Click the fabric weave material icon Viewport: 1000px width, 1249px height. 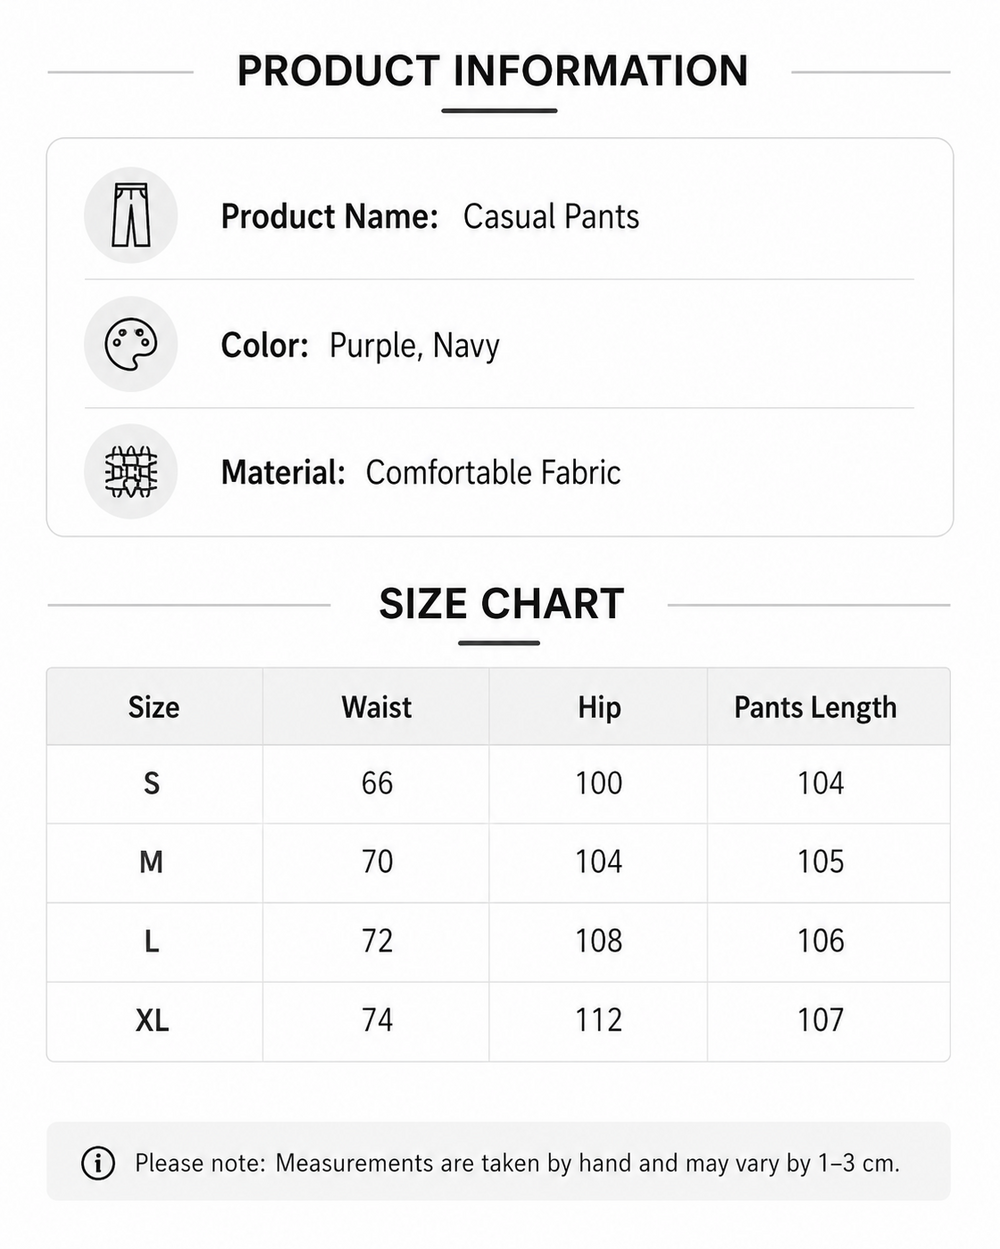click(x=131, y=472)
